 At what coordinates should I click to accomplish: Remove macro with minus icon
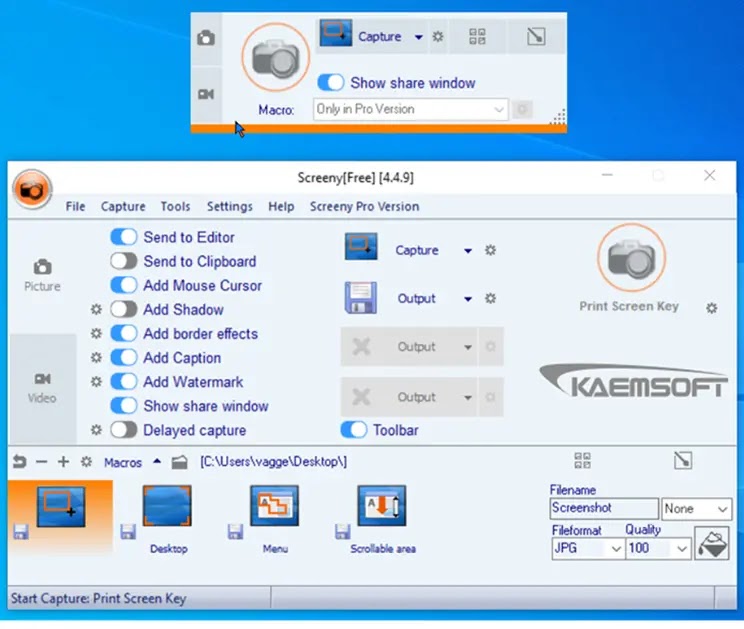click(42, 462)
